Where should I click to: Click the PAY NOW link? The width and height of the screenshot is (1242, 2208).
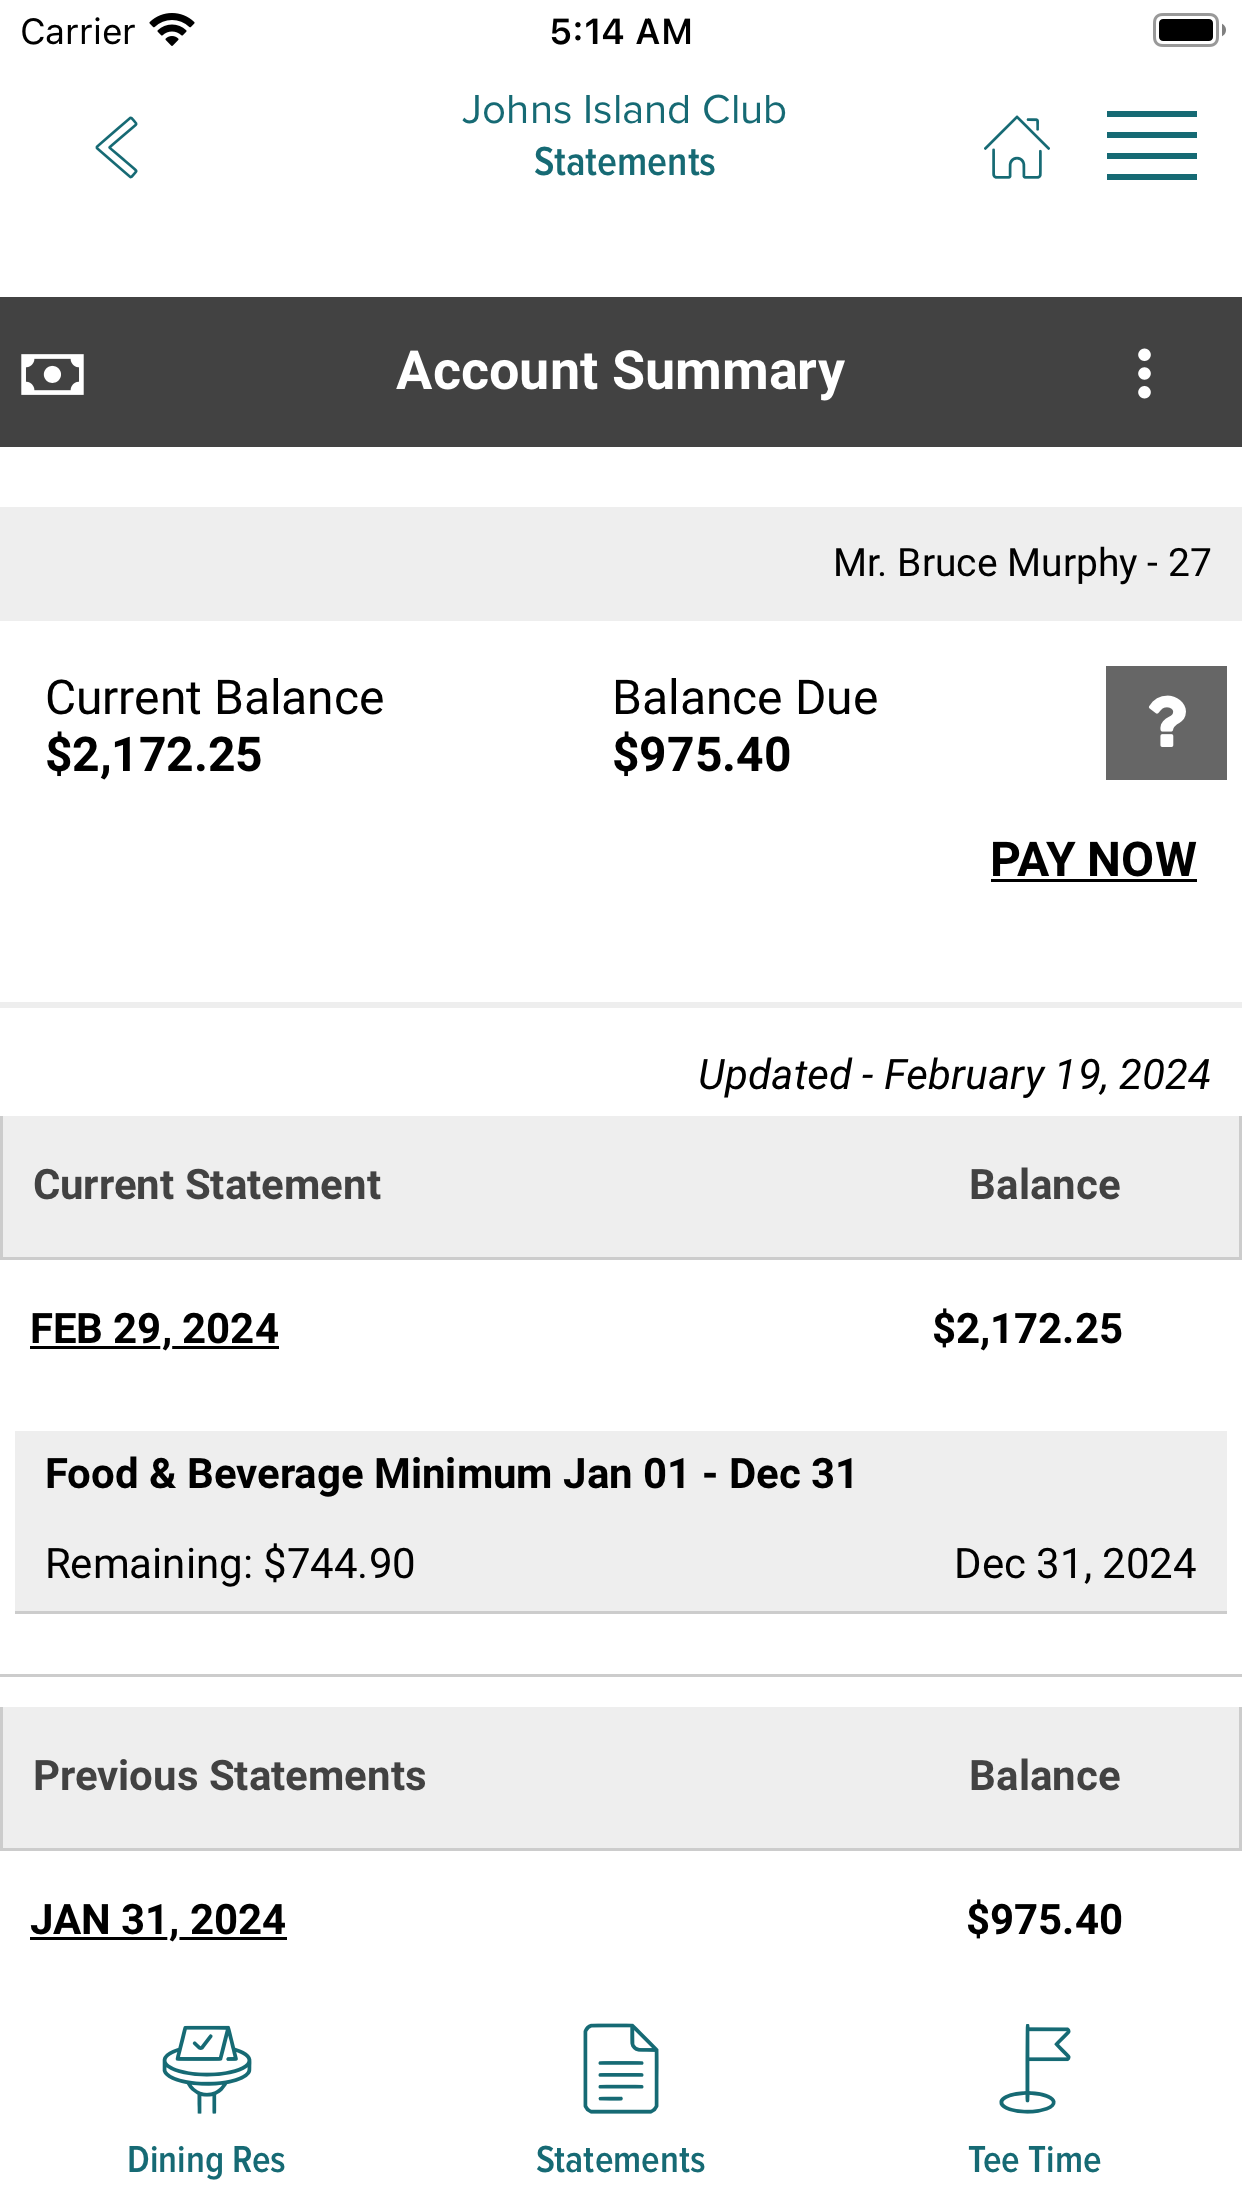click(1093, 859)
